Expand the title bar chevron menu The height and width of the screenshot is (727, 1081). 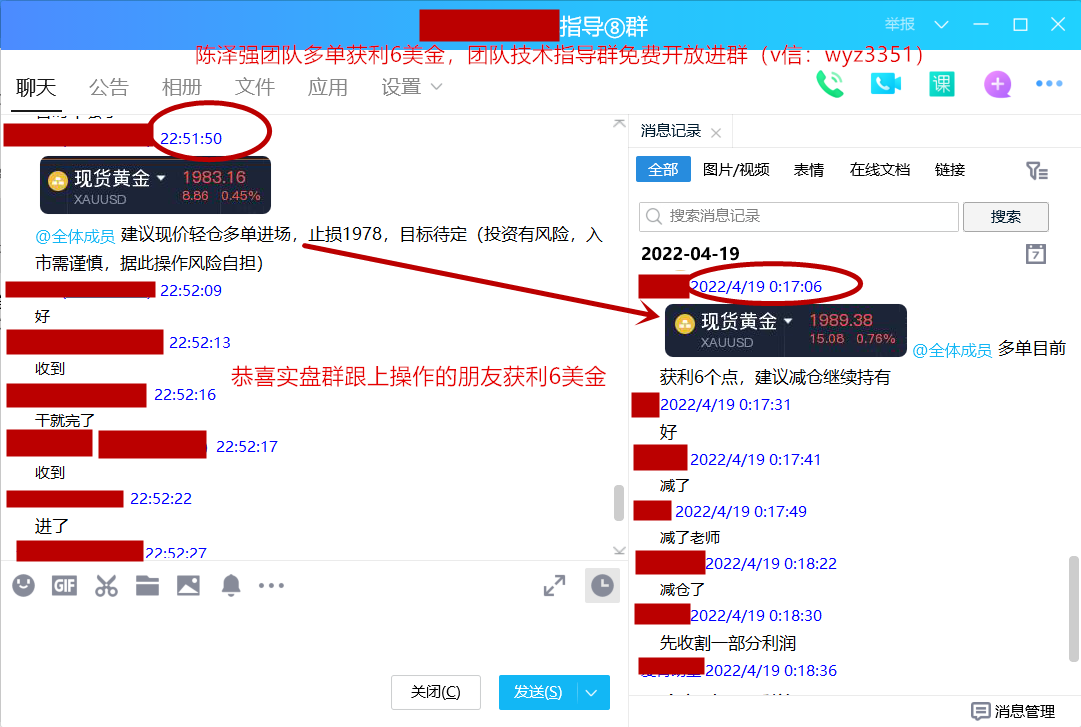point(941,25)
